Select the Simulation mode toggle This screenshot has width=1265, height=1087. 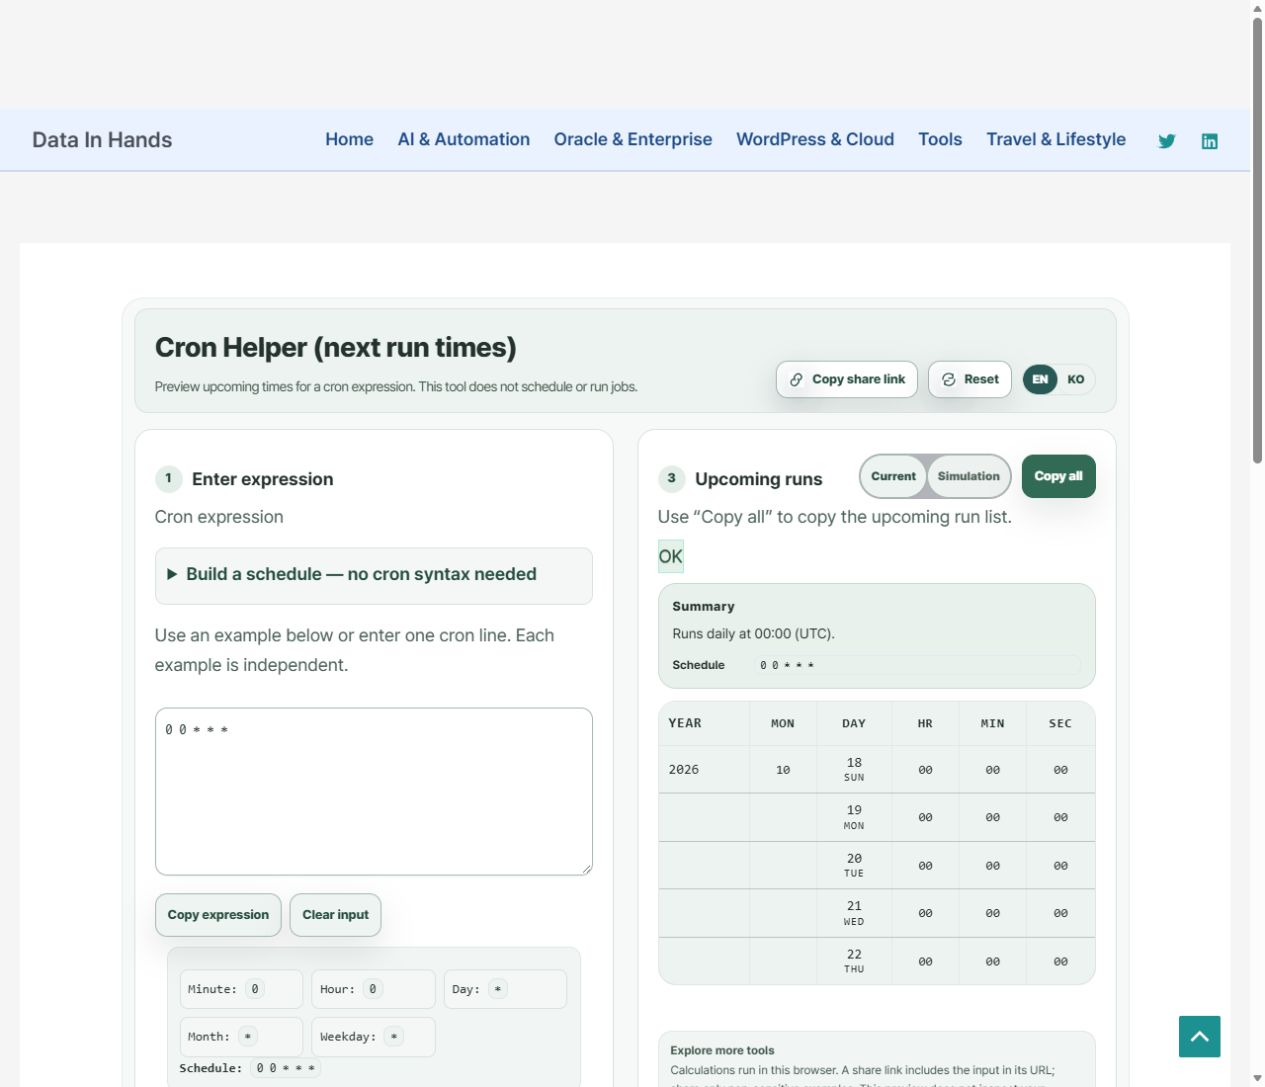point(968,476)
